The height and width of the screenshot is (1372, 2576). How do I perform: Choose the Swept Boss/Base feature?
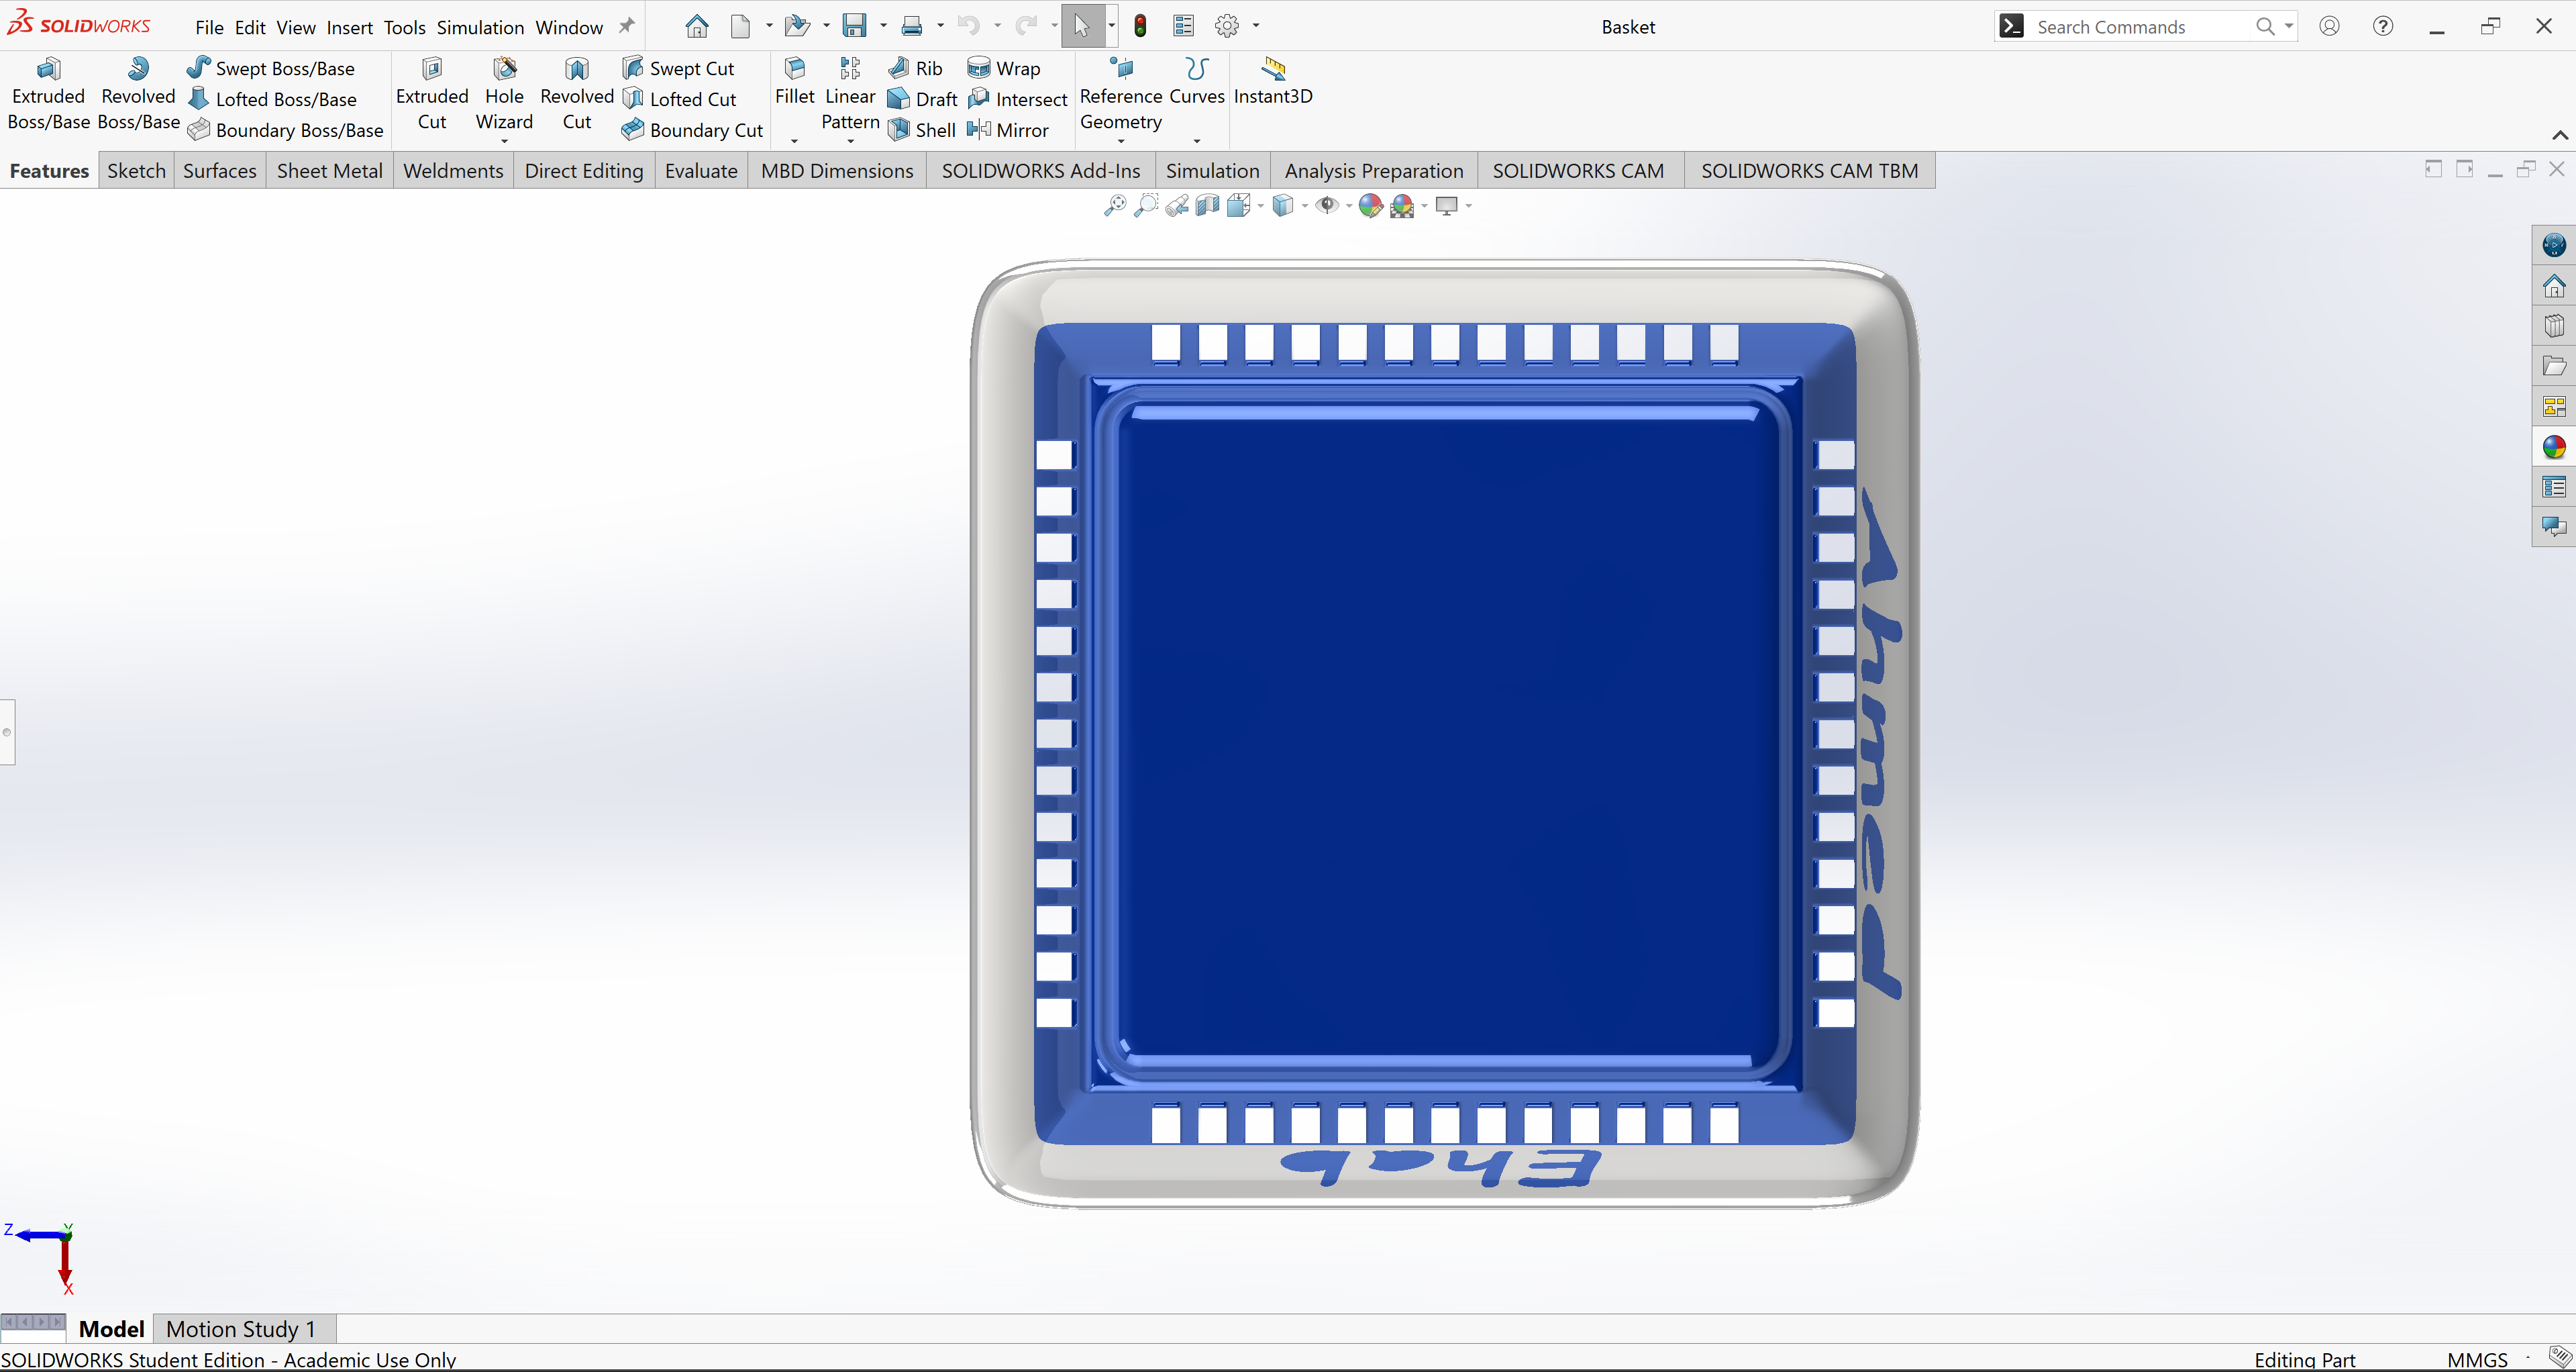(x=271, y=68)
